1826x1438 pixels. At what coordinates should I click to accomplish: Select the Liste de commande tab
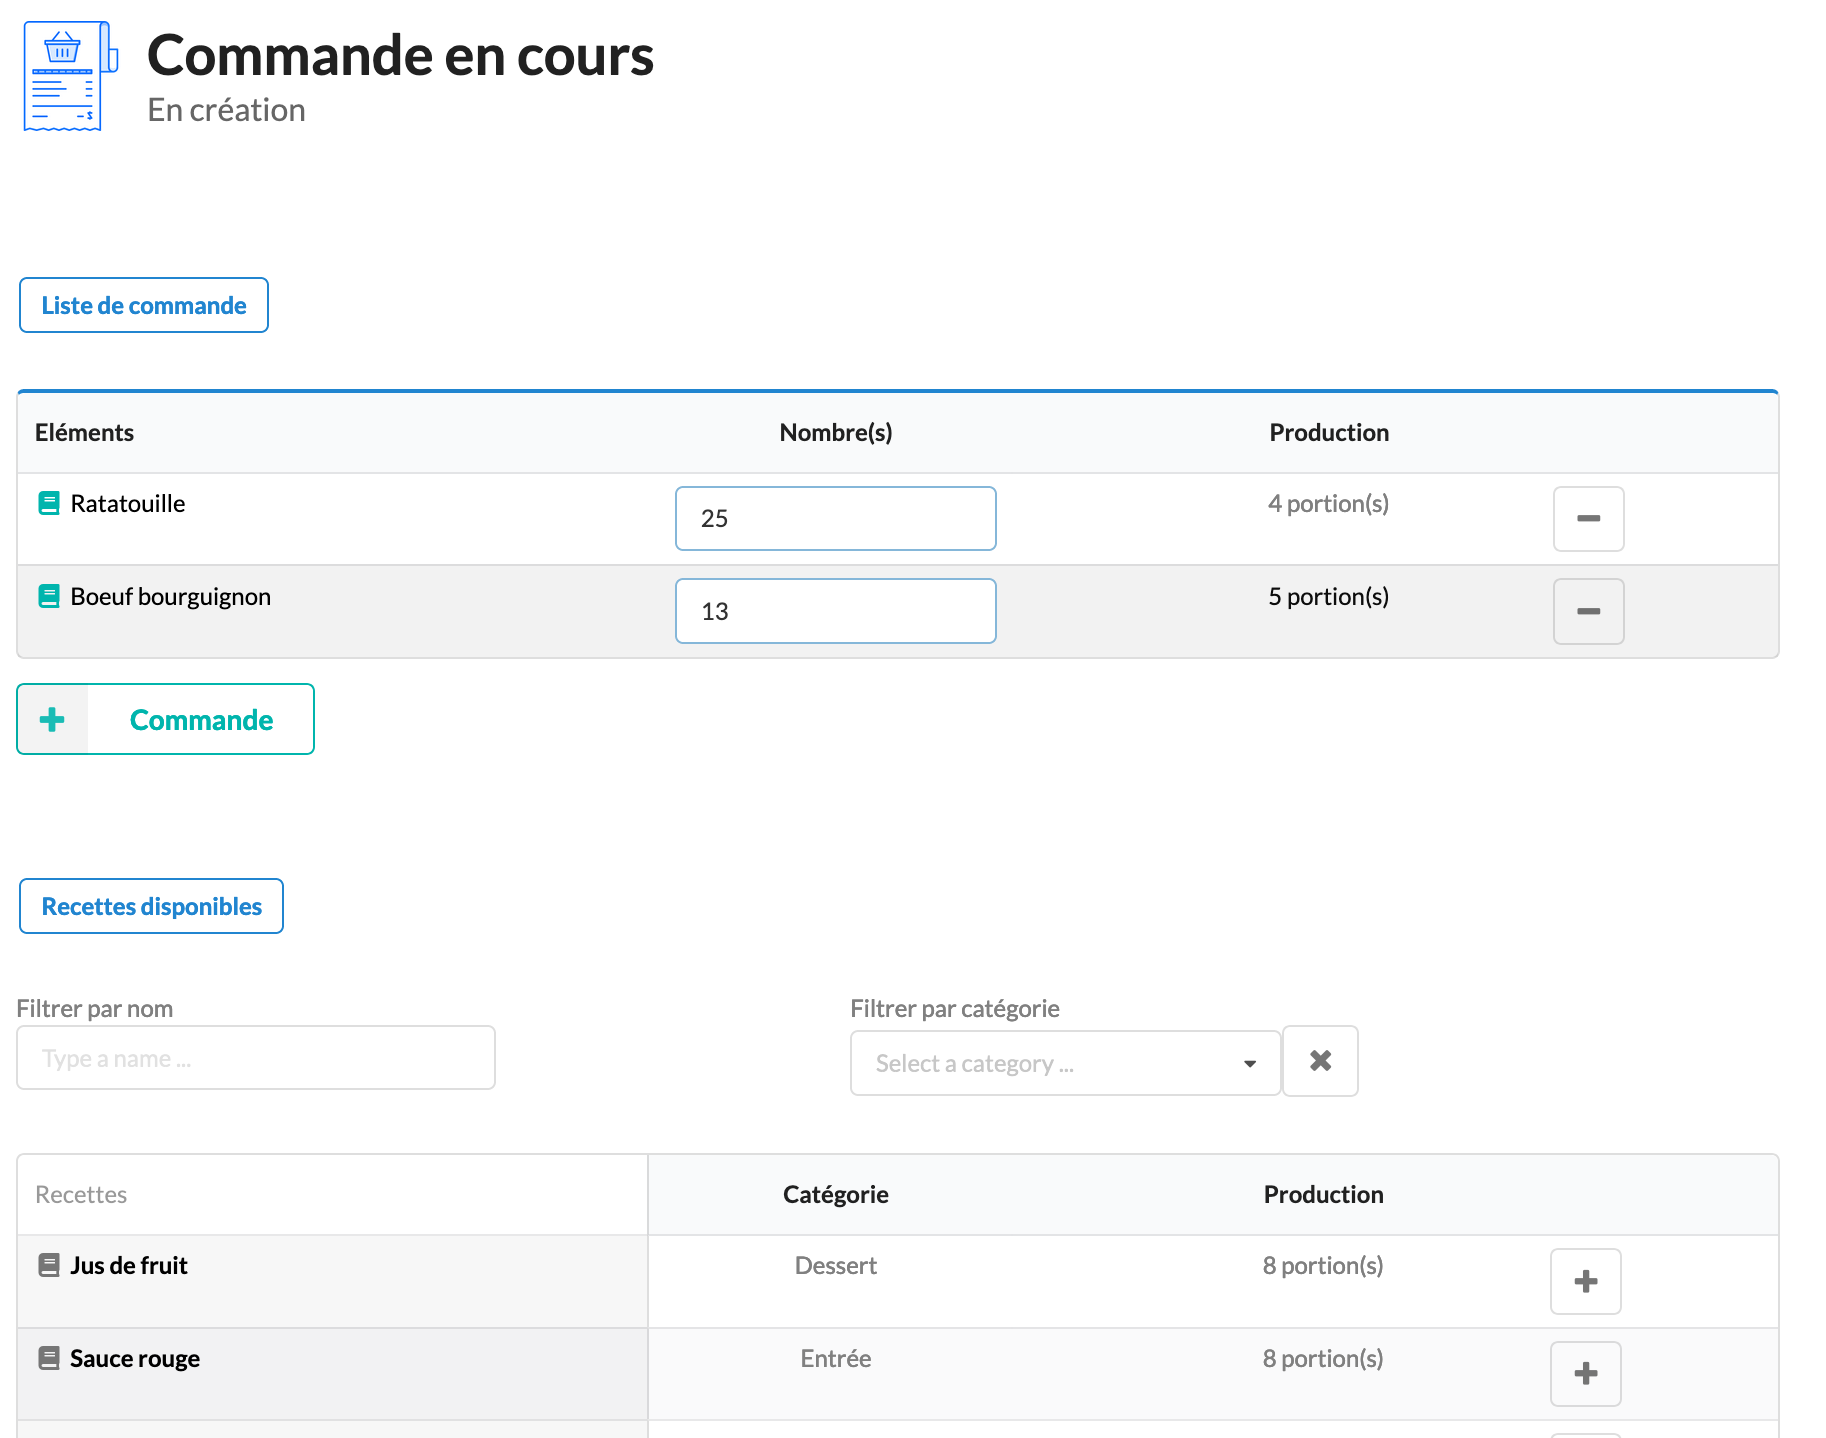(143, 305)
